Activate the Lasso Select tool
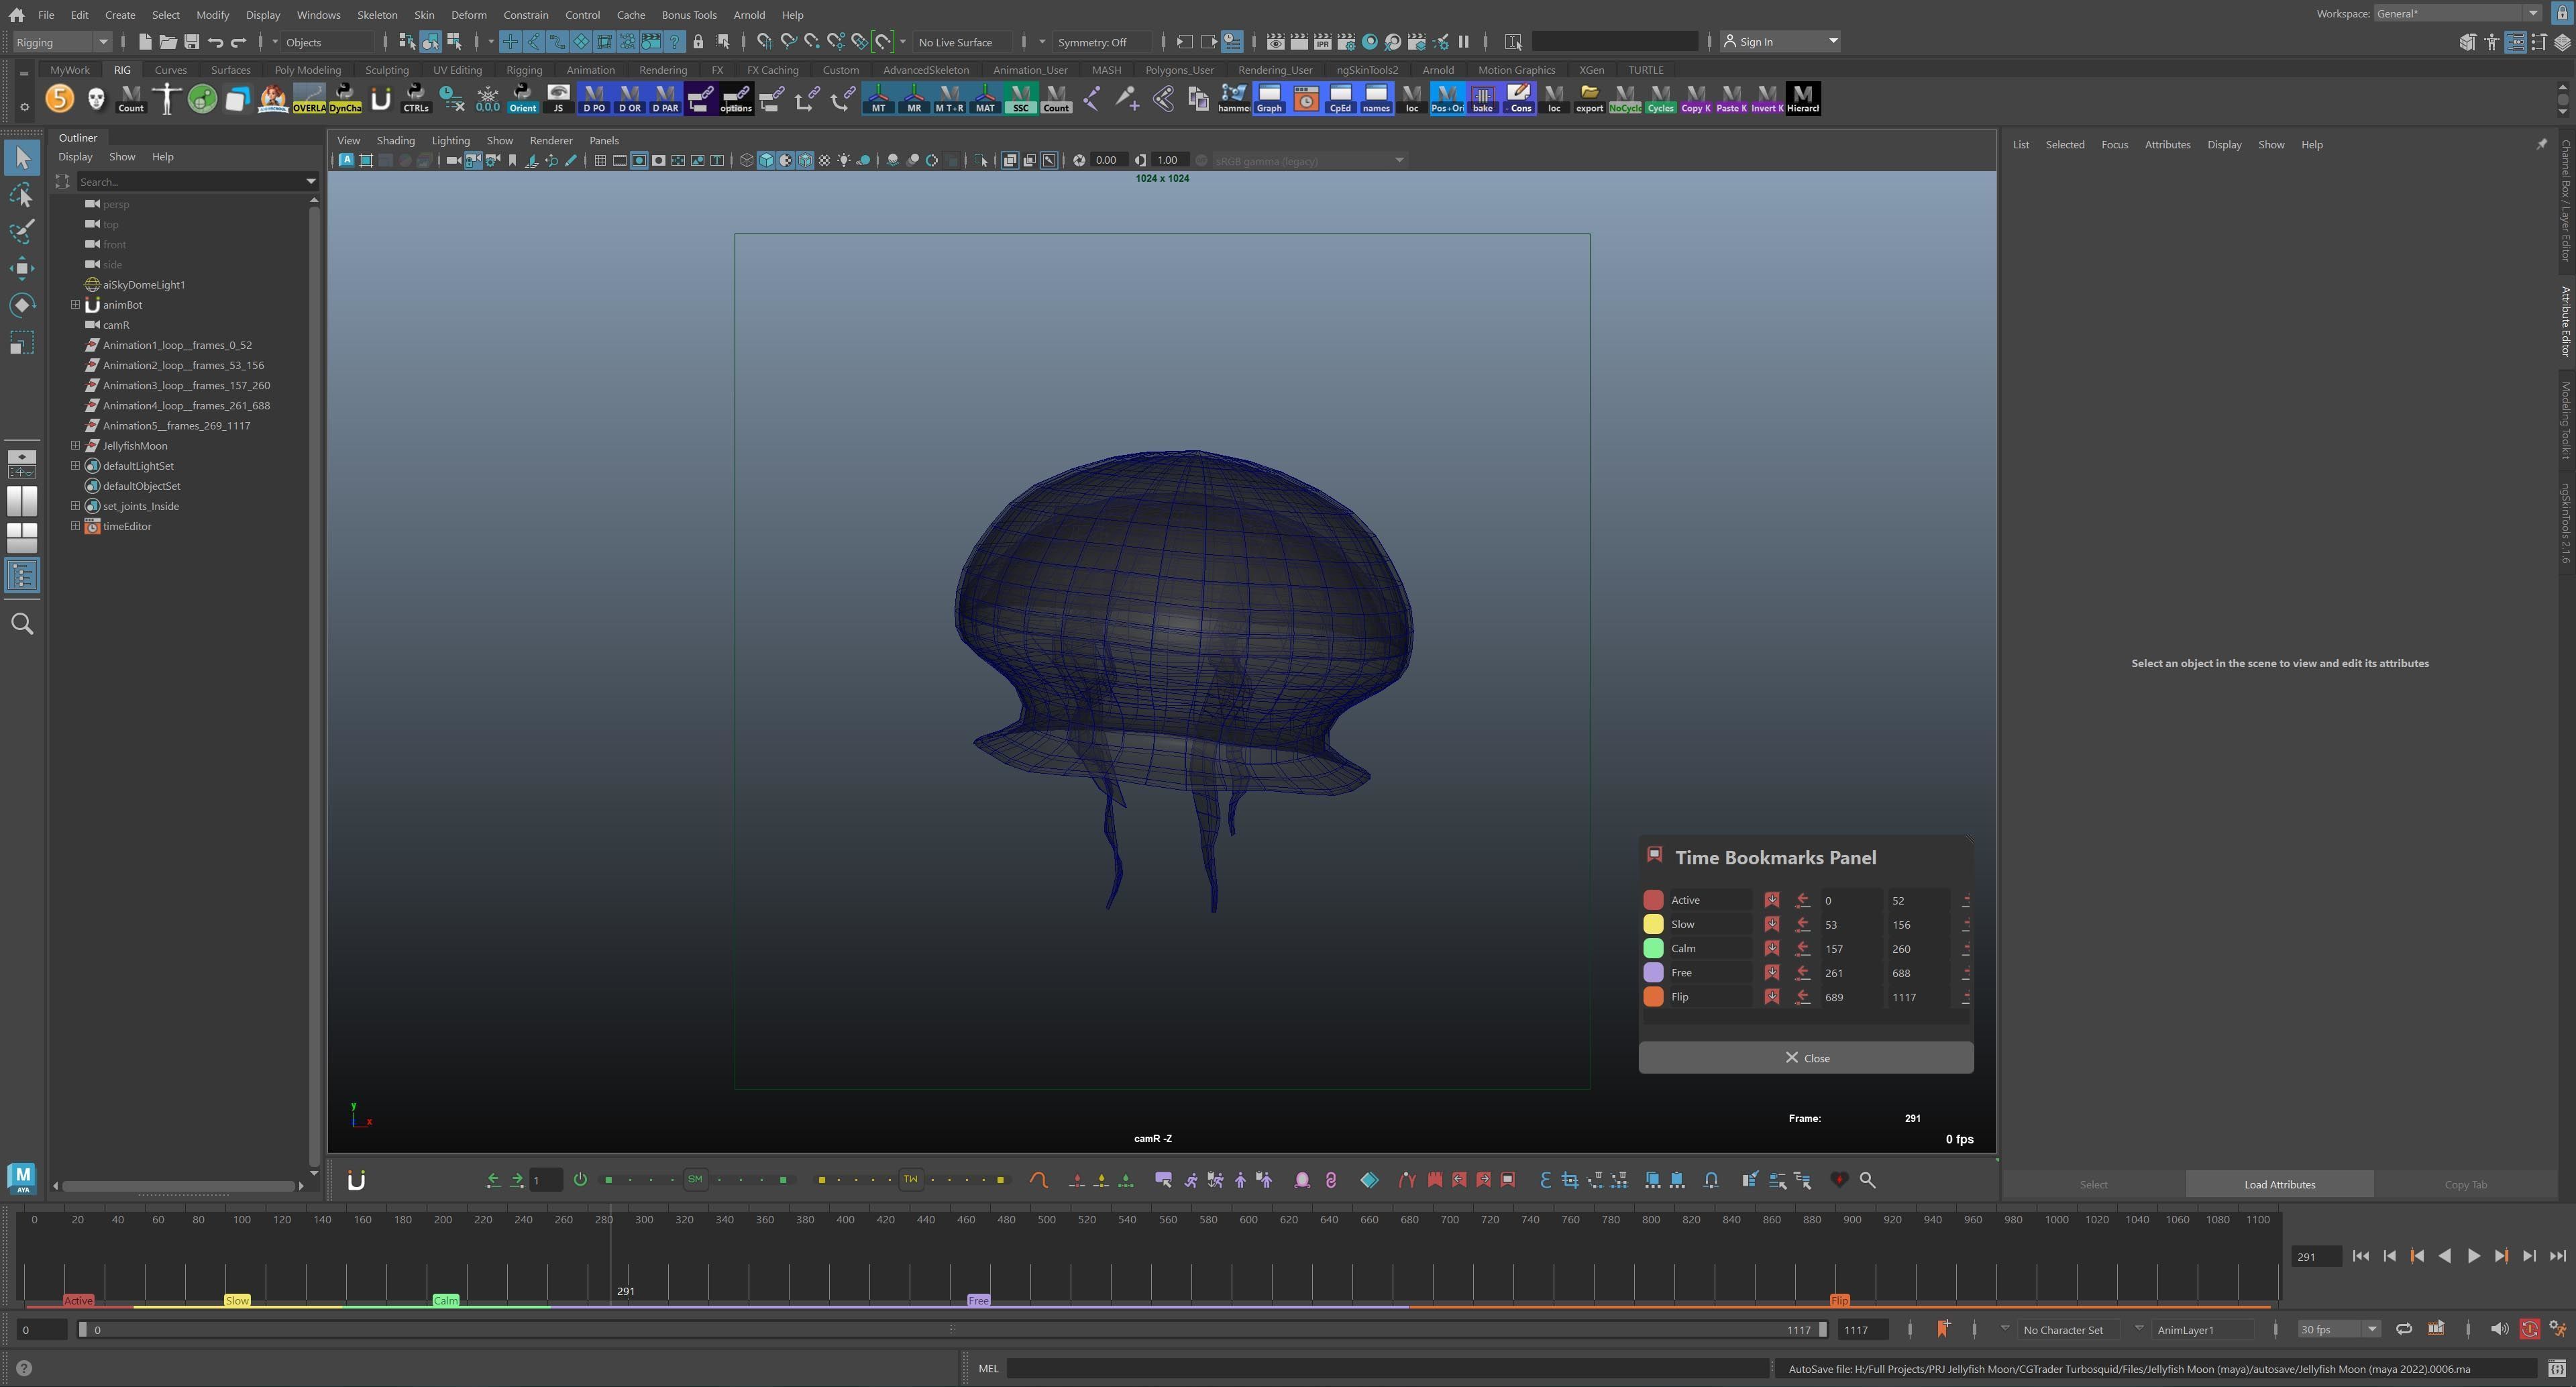2576x1387 pixels. pyautogui.click(x=22, y=195)
